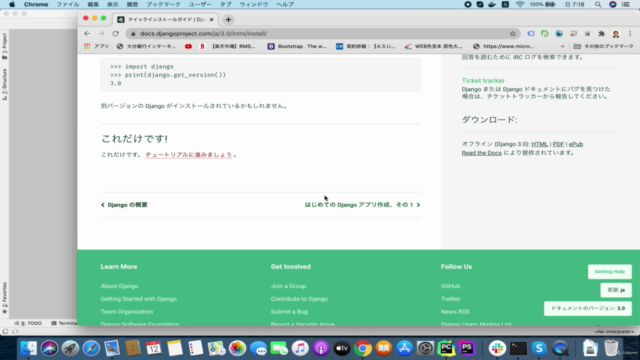Viewport: 640px width, 360px height.
Task: Bookmark this page with the star icon
Action: click(513, 33)
